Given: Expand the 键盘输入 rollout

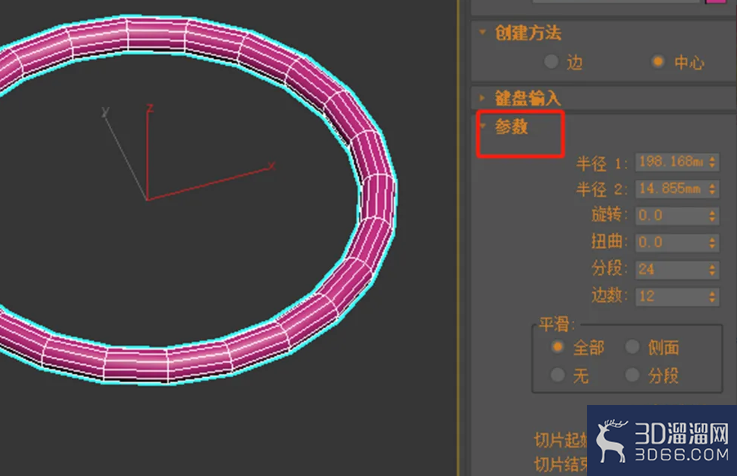Looking at the screenshot, I should pyautogui.click(x=482, y=98).
